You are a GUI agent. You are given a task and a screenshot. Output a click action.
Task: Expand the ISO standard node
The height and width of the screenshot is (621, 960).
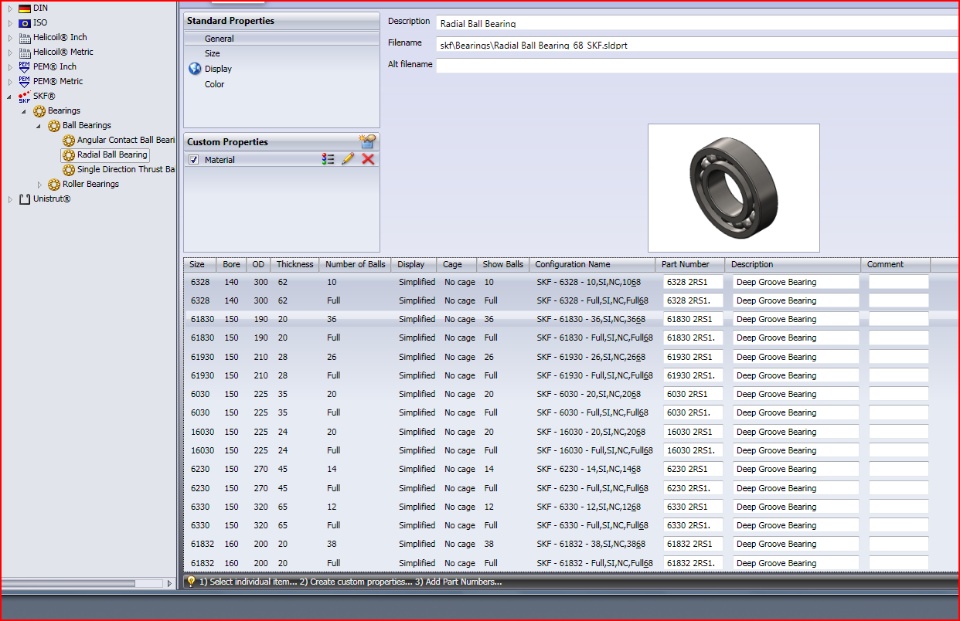[10, 23]
